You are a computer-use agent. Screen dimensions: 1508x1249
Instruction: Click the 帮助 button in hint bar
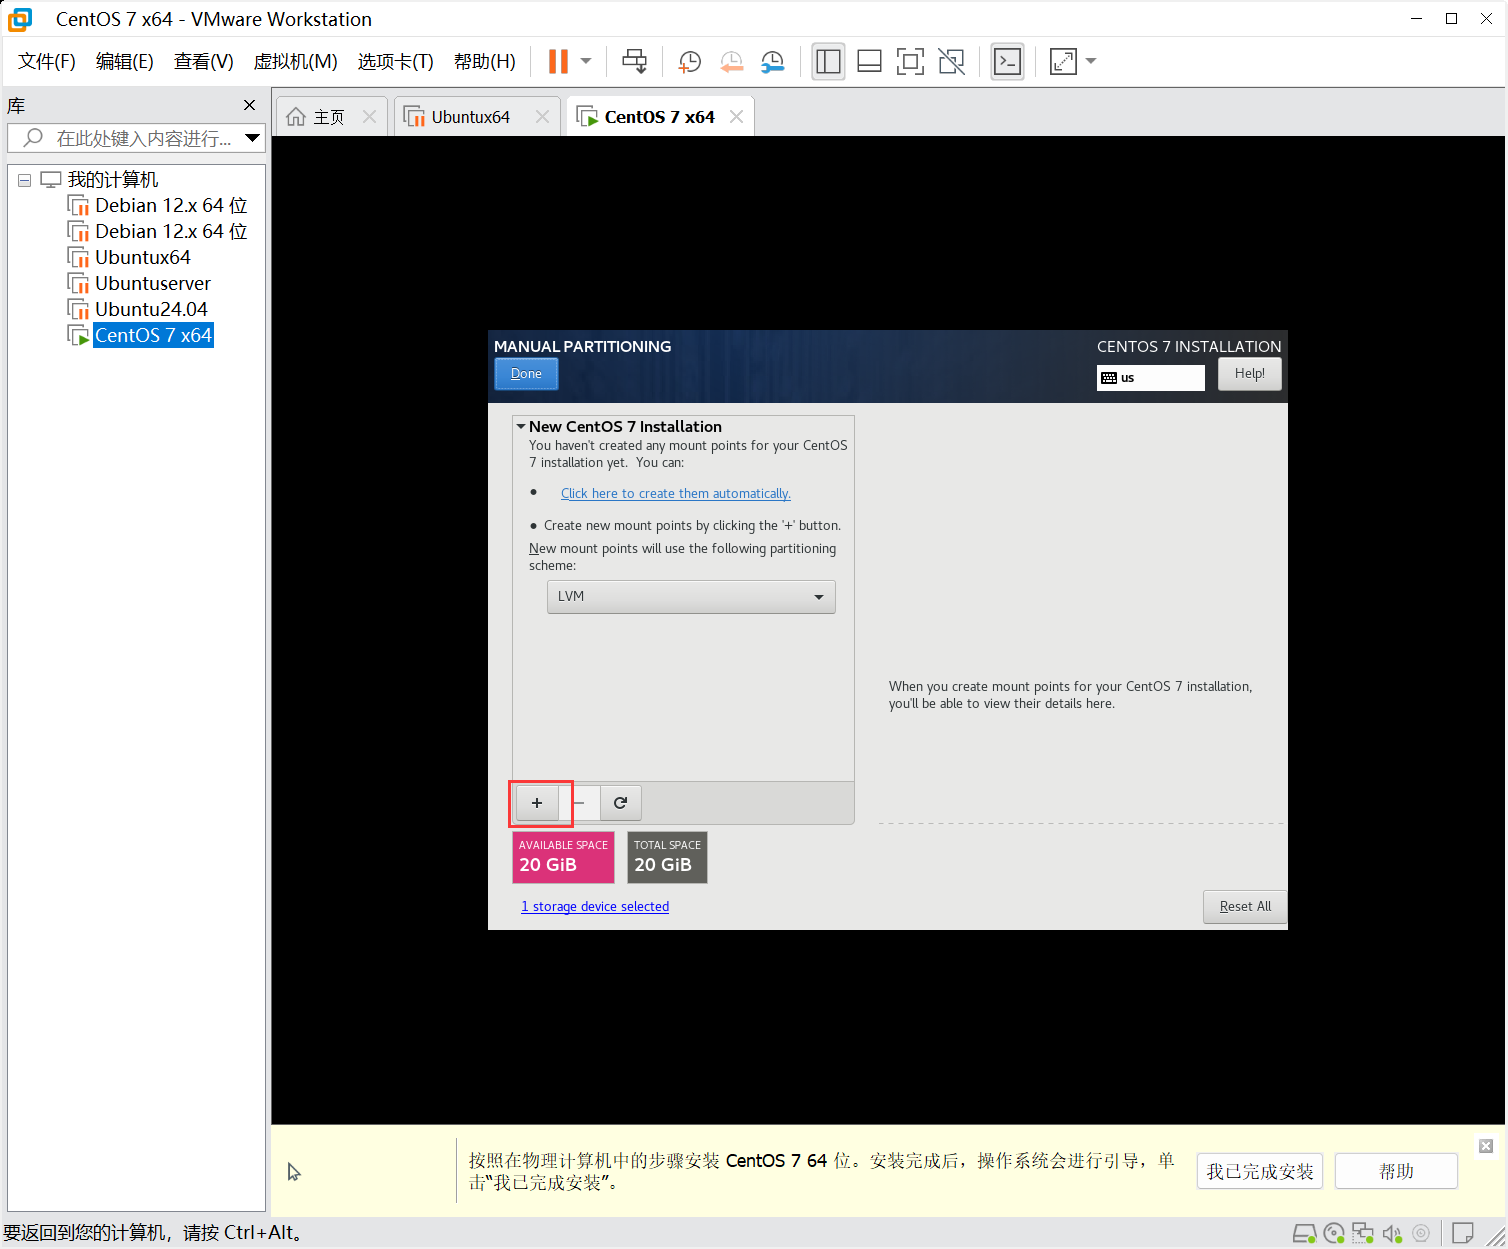coord(1396,1171)
